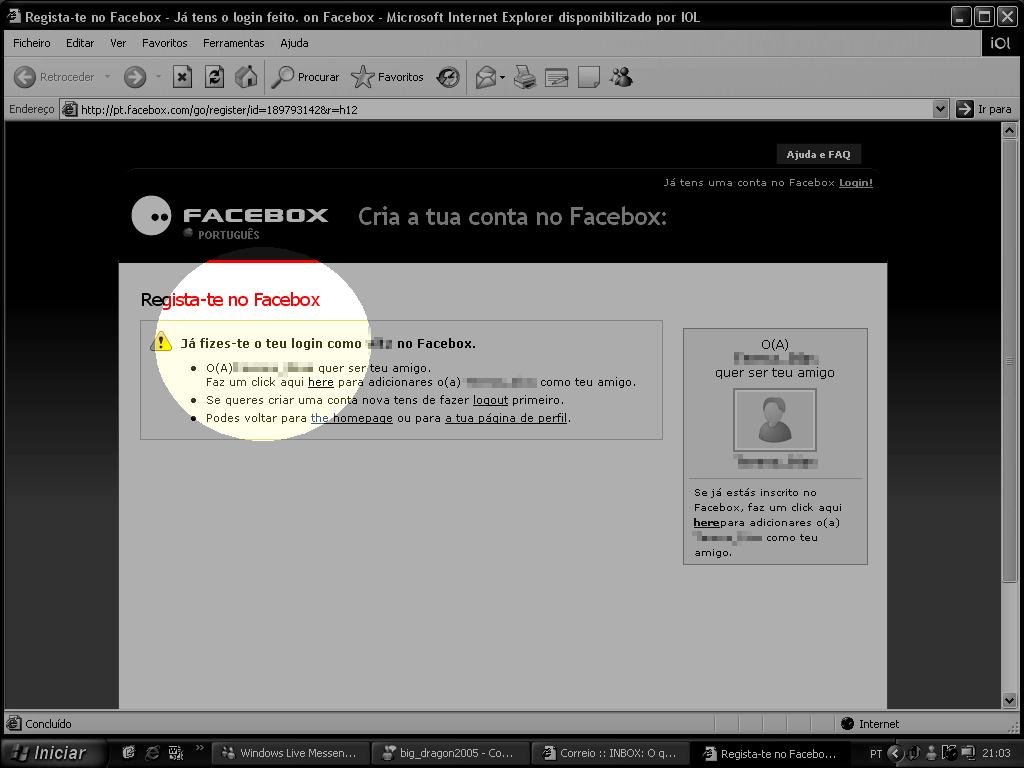The width and height of the screenshot is (1024, 768).
Task: Click the friend's profile picture thumbnail
Action: click(x=775, y=420)
